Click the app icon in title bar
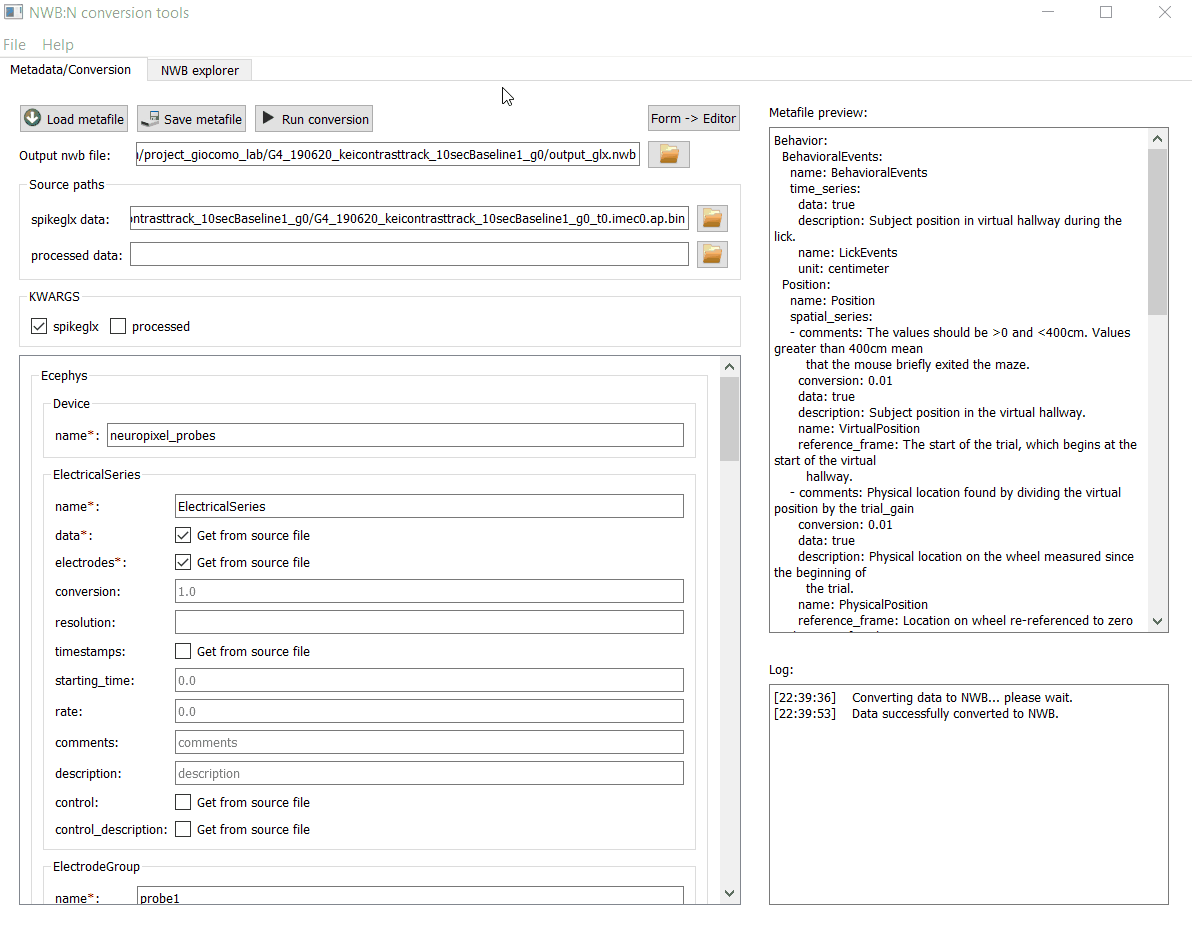1192x927 pixels. click(13, 12)
